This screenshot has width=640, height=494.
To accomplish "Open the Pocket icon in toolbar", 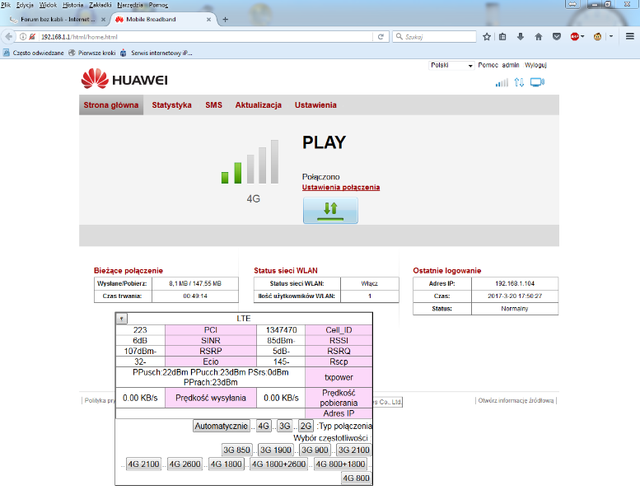I will click(x=556, y=37).
